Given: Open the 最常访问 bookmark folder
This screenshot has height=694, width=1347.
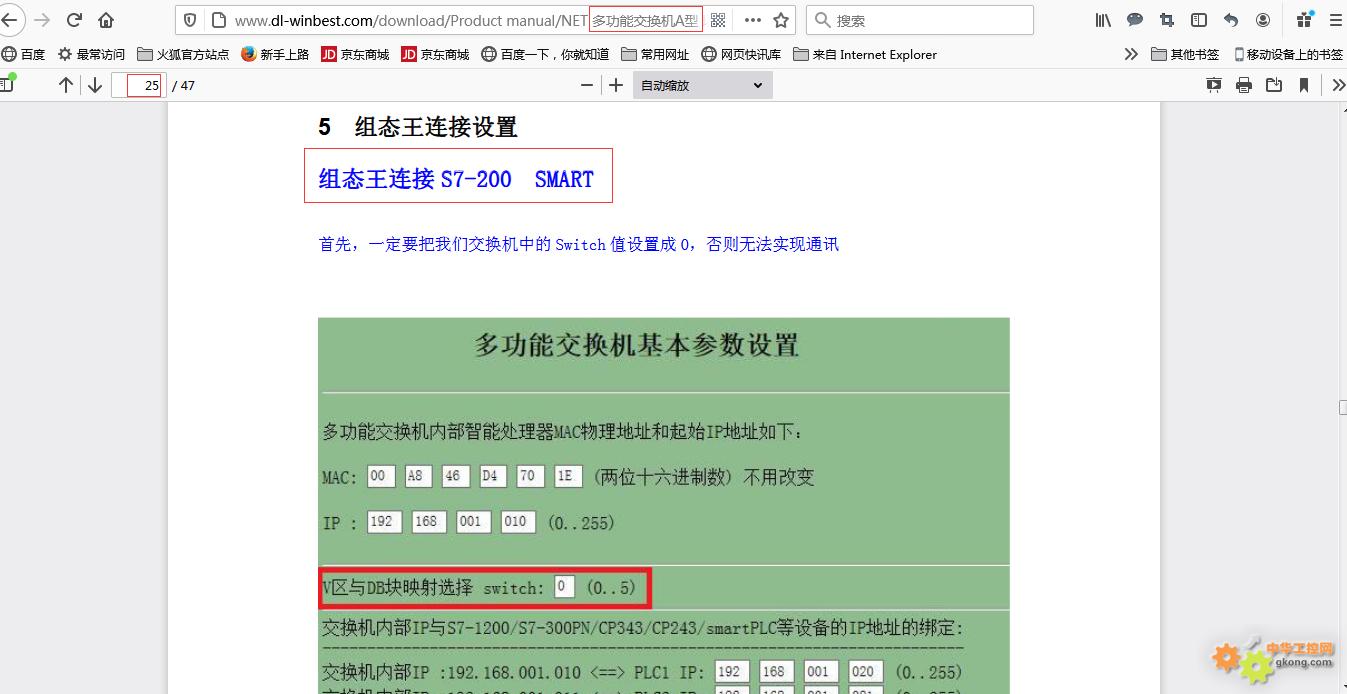Looking at the screenshot, I should [x=92, y=54].
